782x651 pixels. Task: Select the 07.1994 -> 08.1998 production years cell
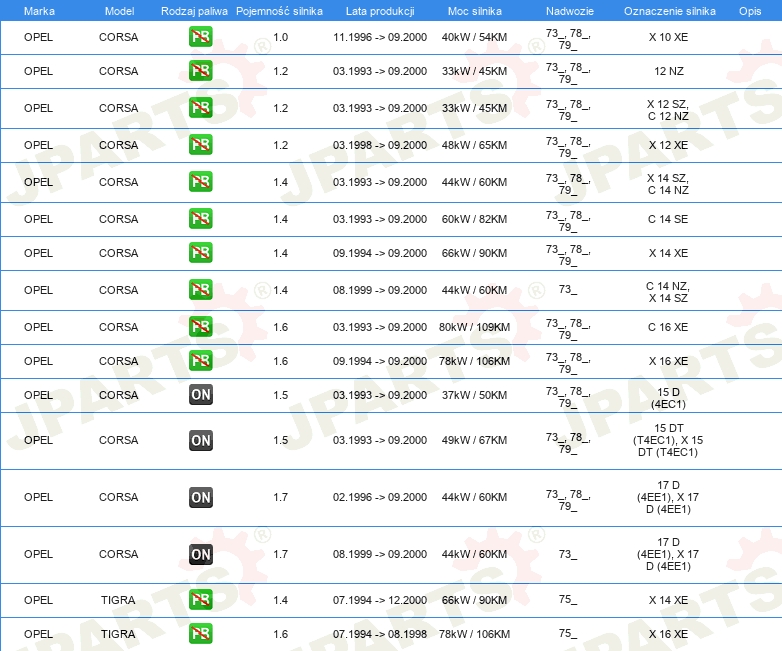380,634
